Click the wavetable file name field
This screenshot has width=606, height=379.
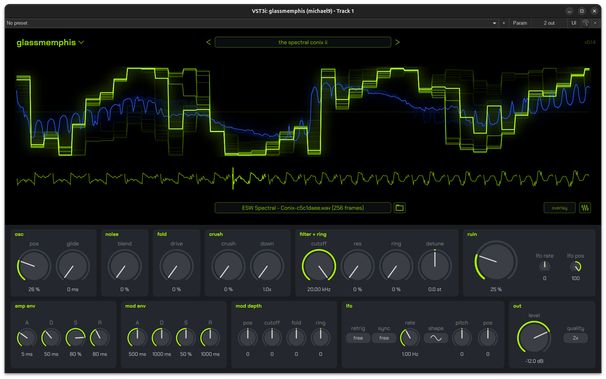tap(303, 208)
